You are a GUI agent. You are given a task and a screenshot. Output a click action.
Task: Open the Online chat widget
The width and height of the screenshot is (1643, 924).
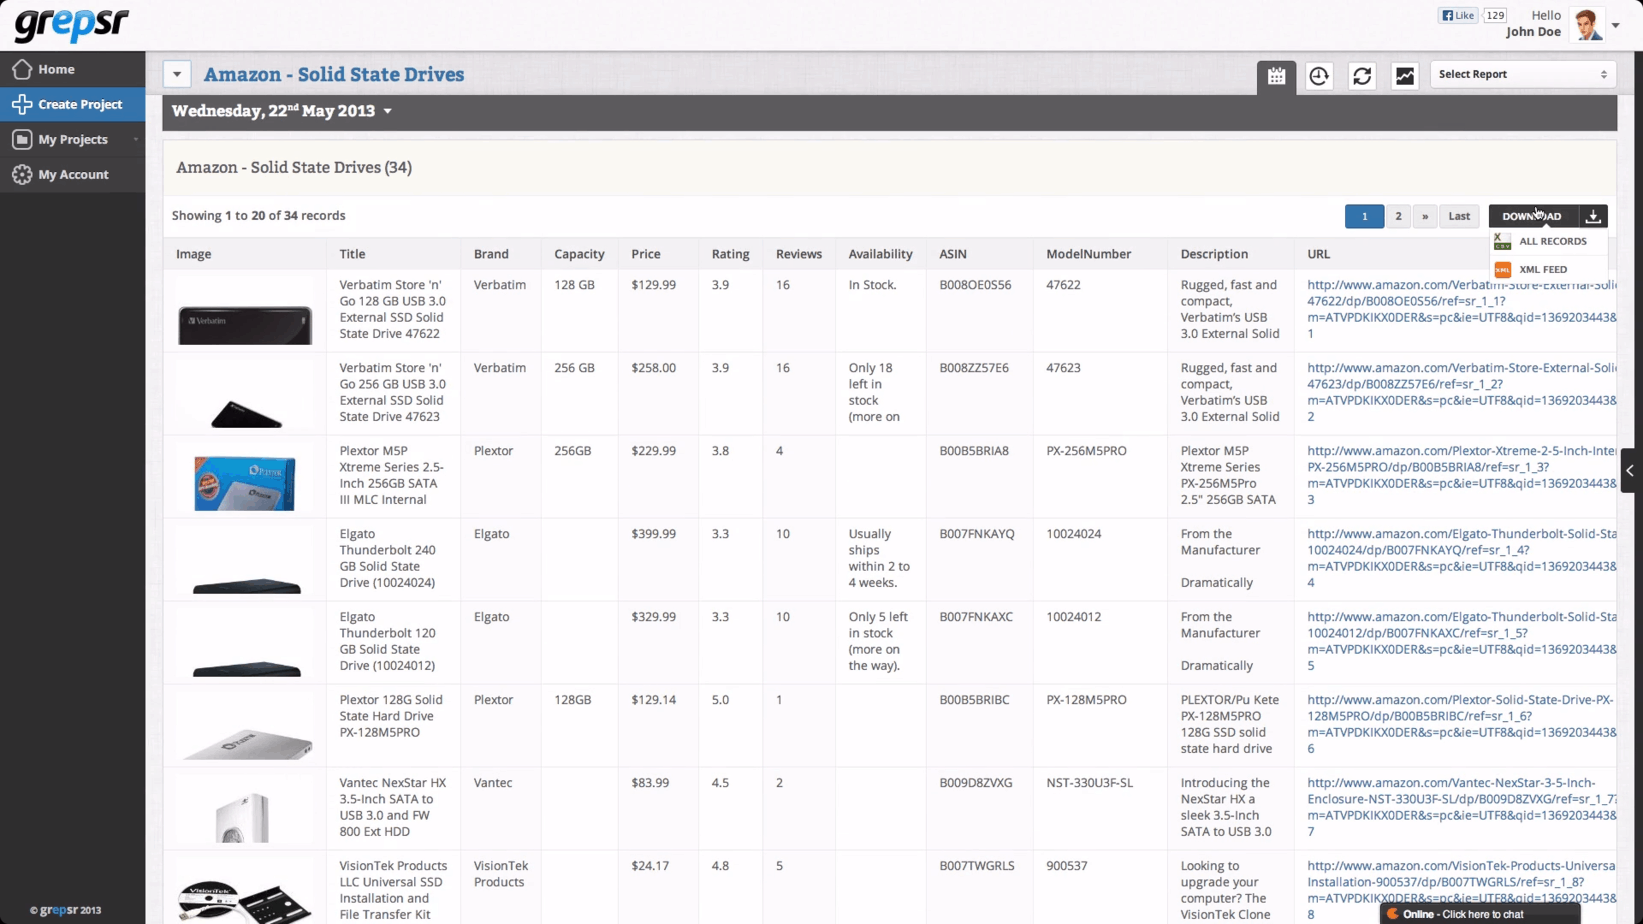(1480, 914)
